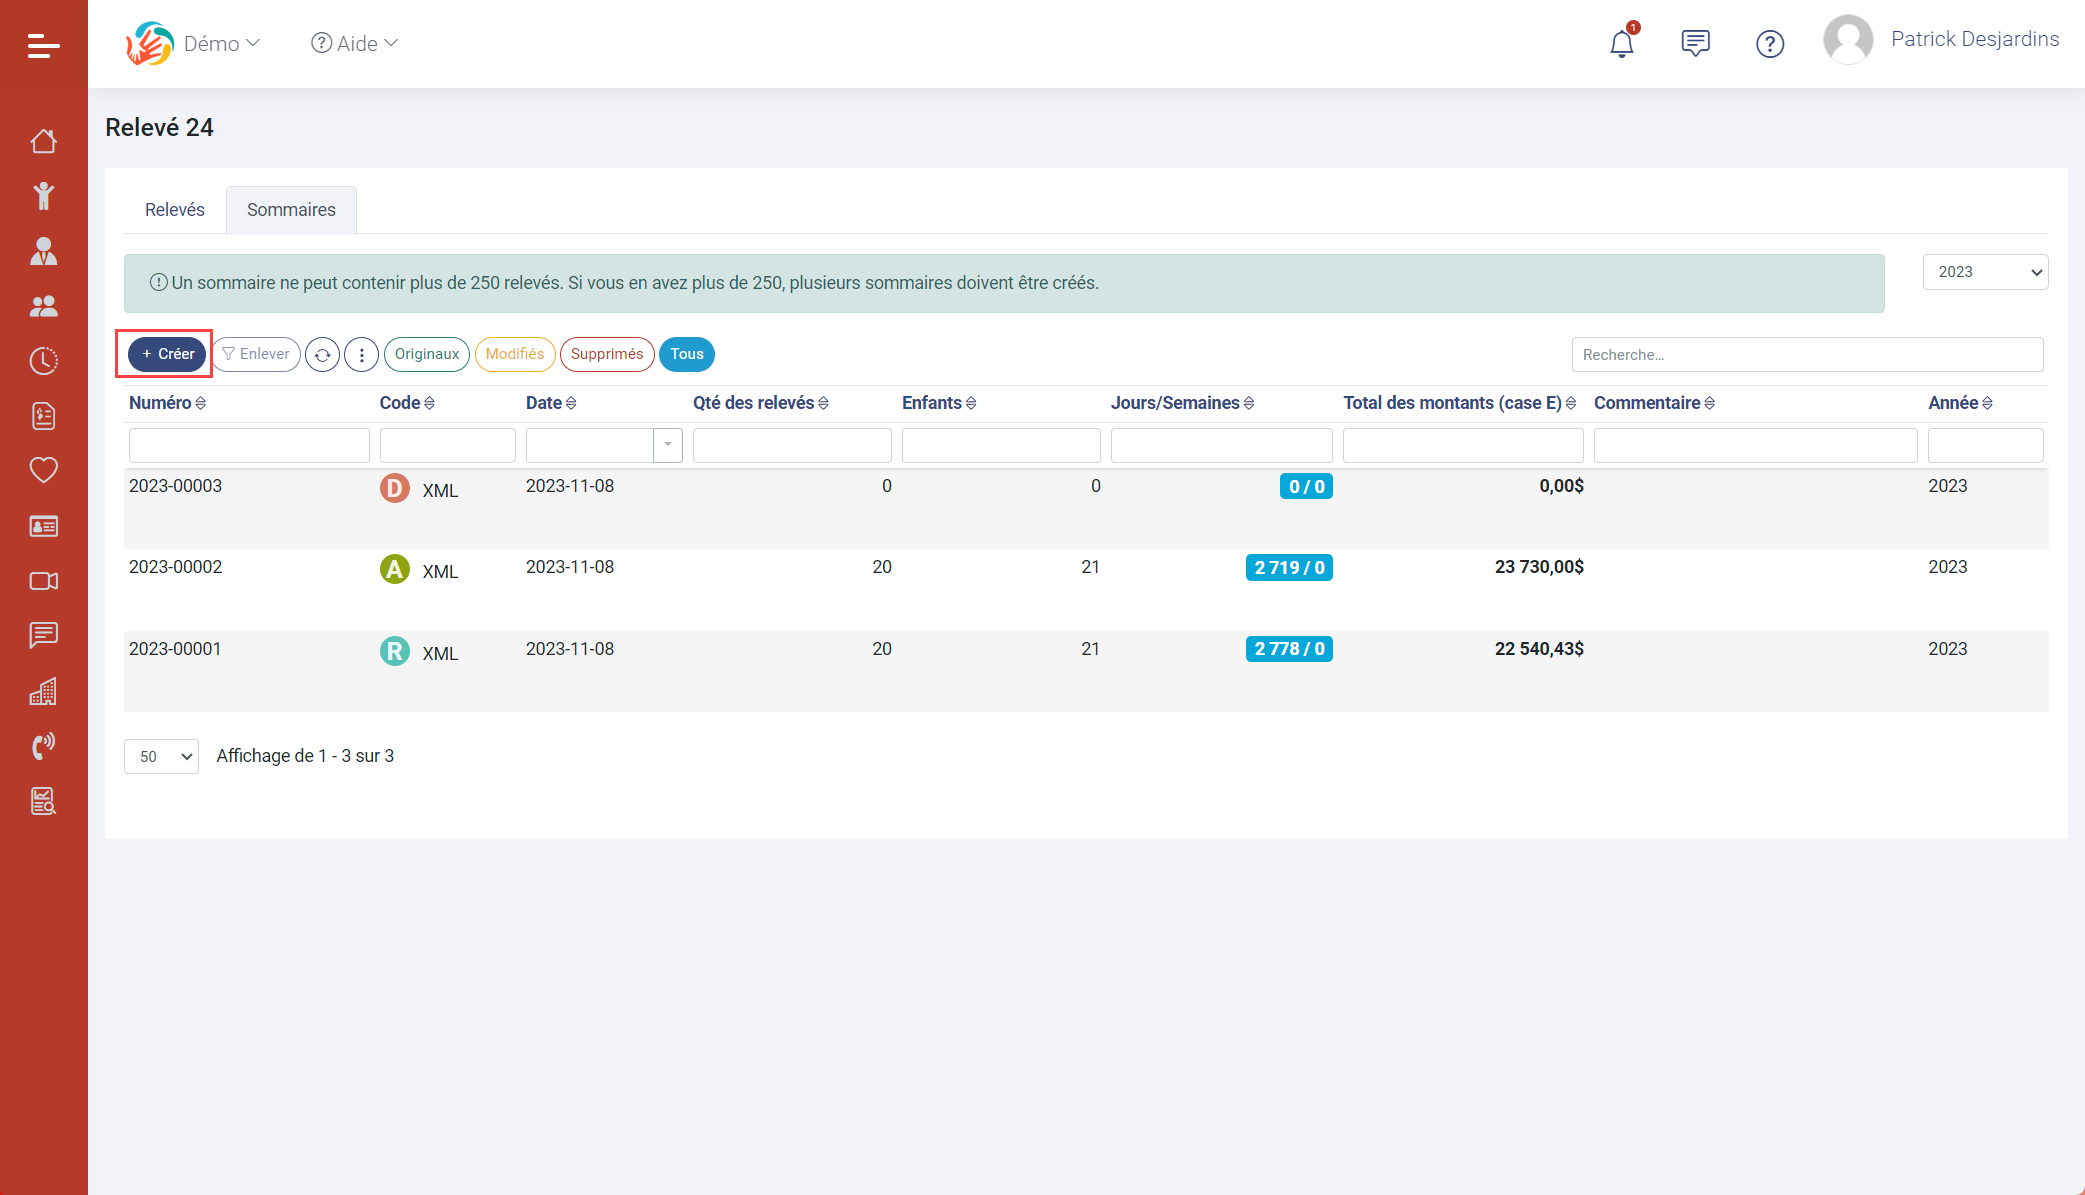Click the video camera sidebar icon
This screenshot has height=1195, width=2085.
pyautogui.click(x=43, y=581)
